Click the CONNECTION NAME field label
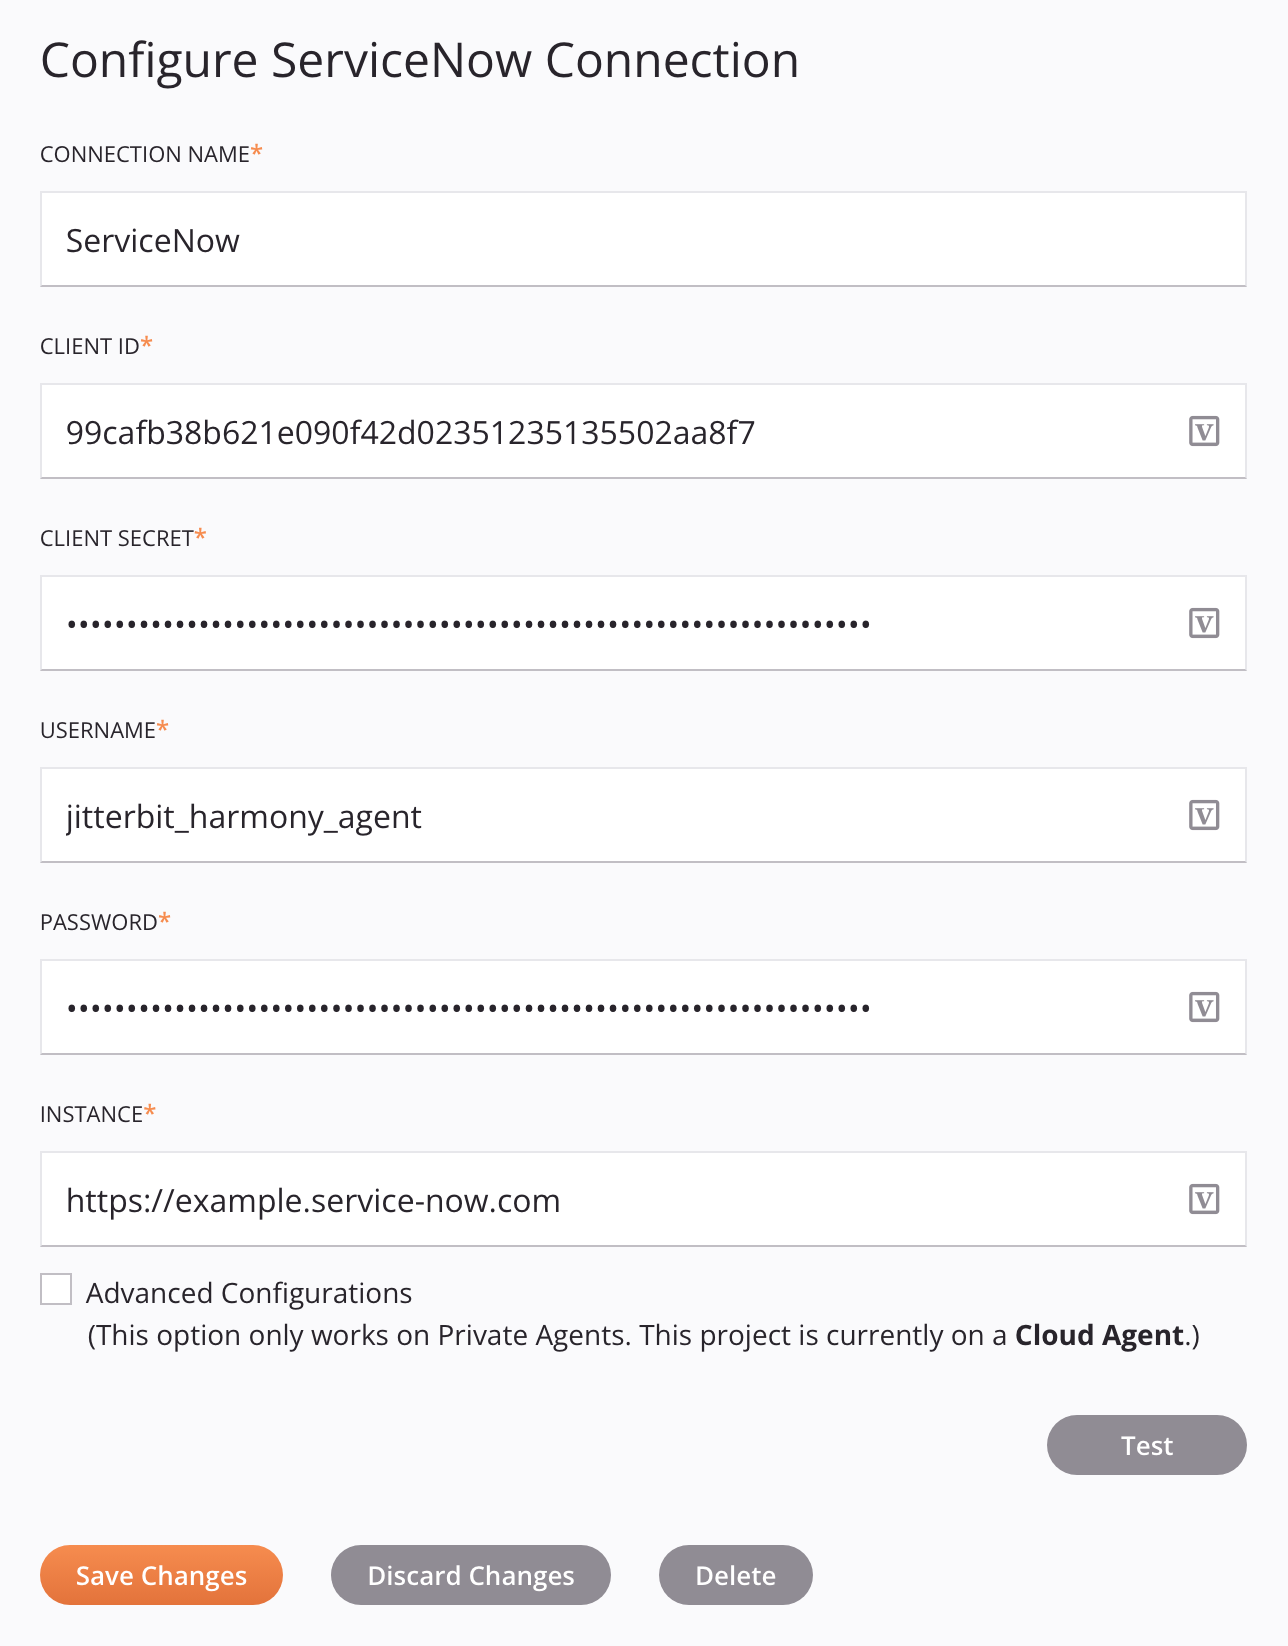Viewport: 1288px width, 1646px height. 145,155
